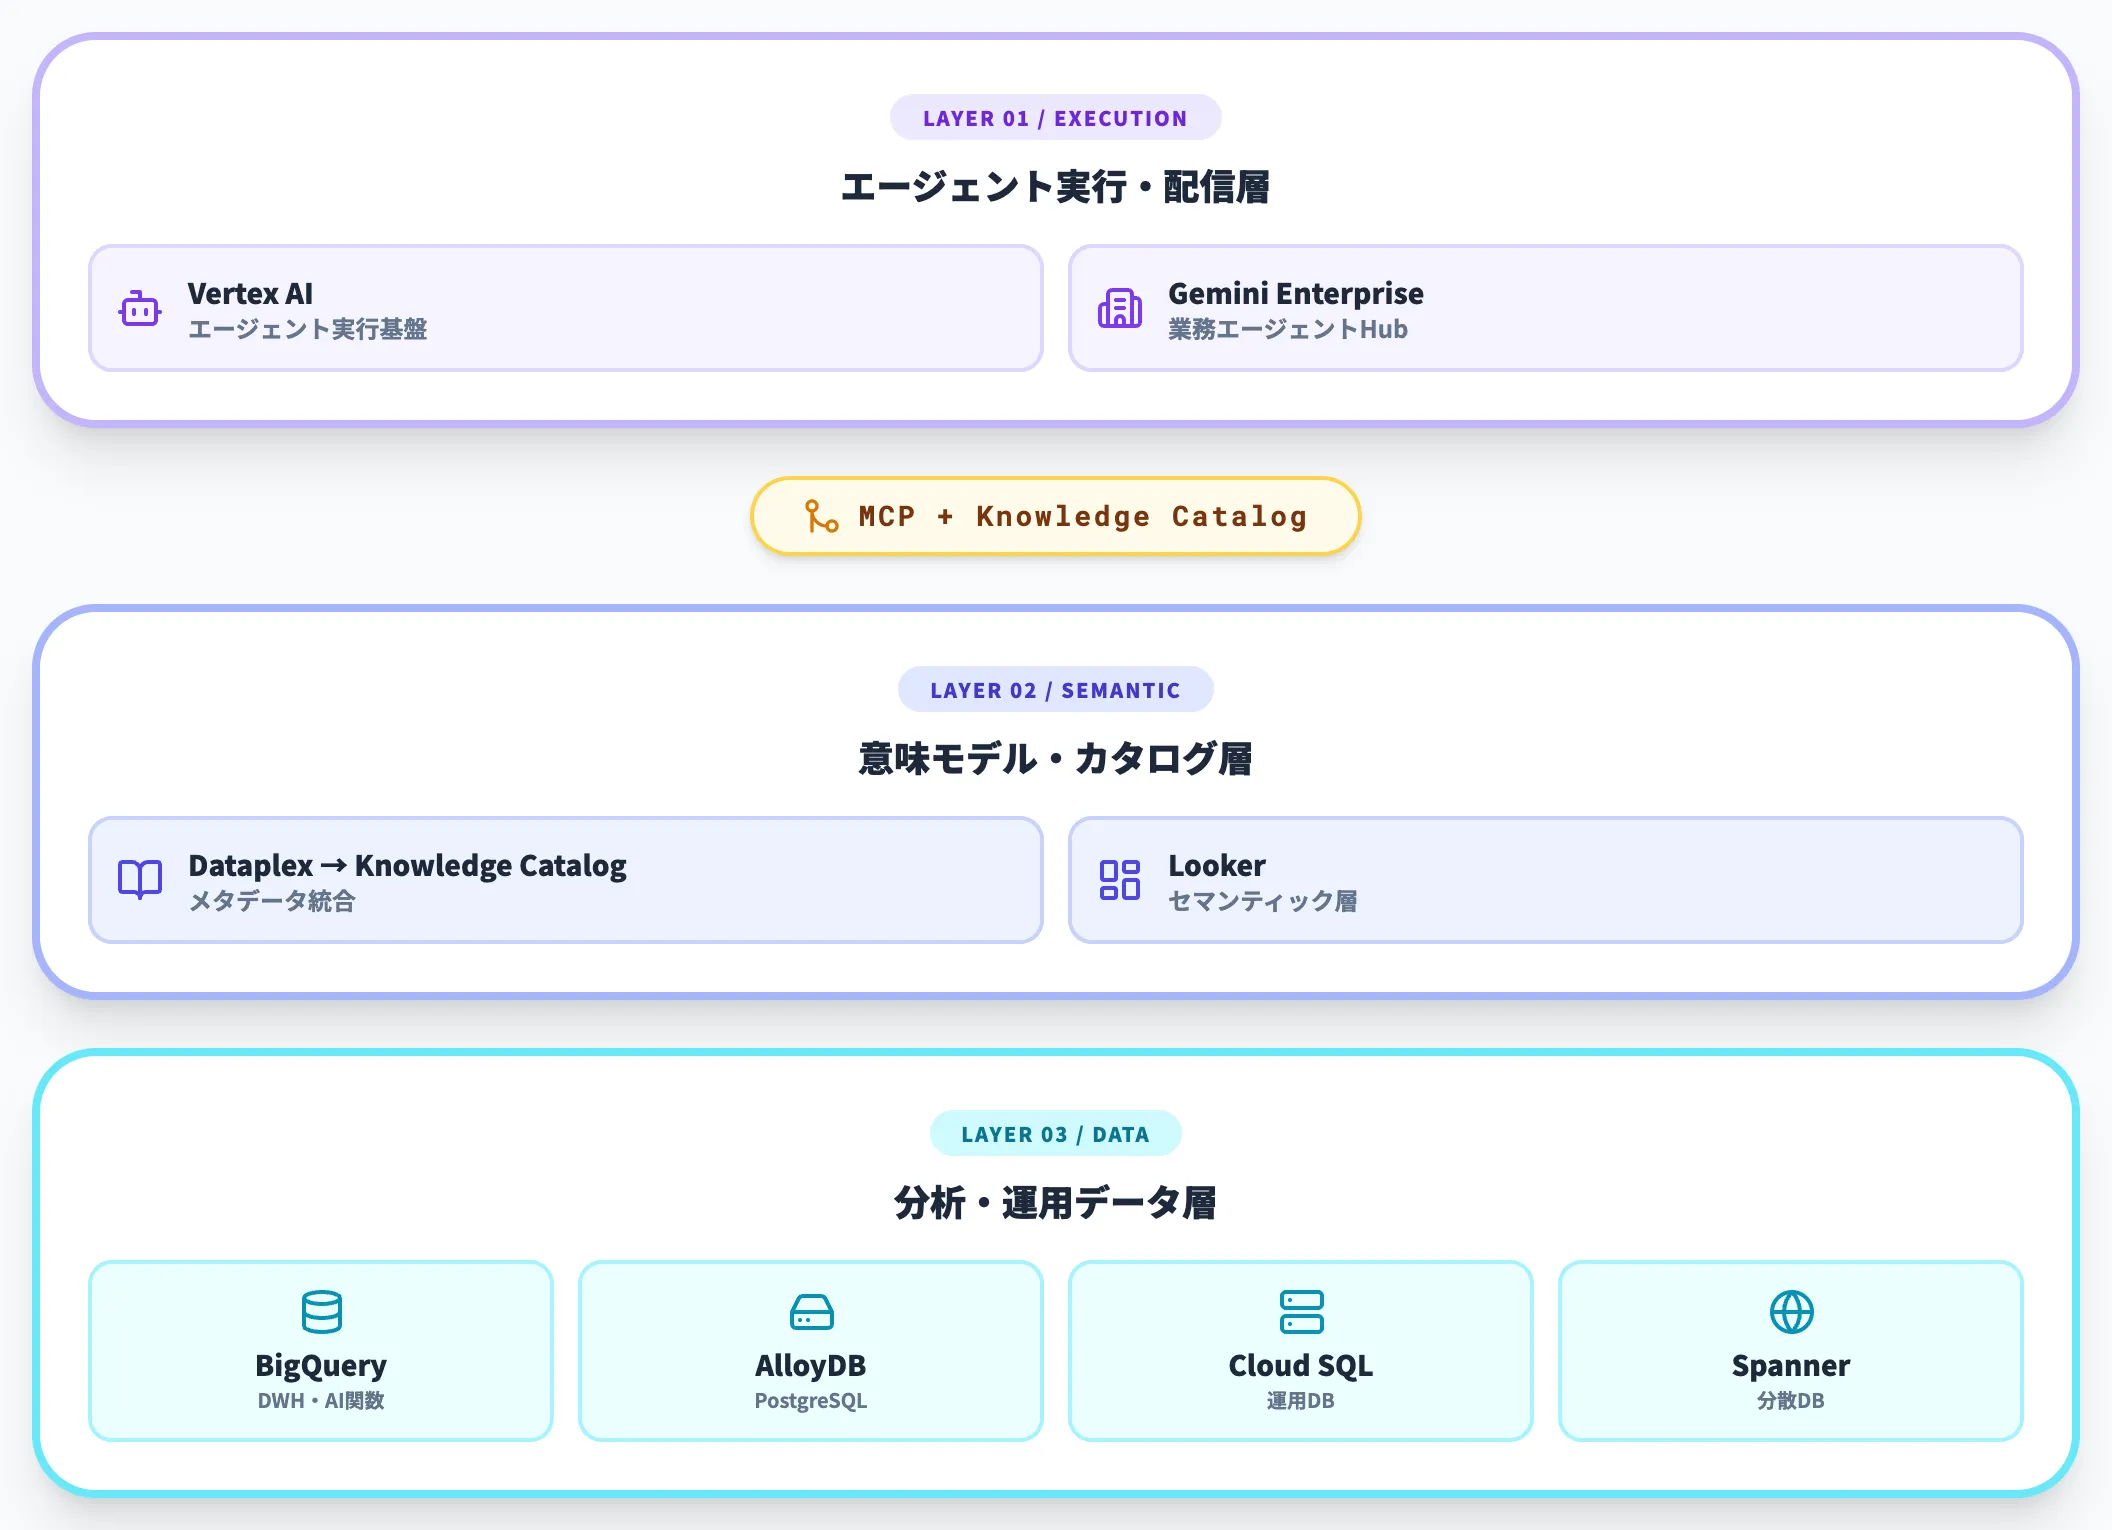The height and width of the screenshot is (1530, 2112).
Task: Select the LAYER 03 / DATA badge
Action: (1055, 1133)
